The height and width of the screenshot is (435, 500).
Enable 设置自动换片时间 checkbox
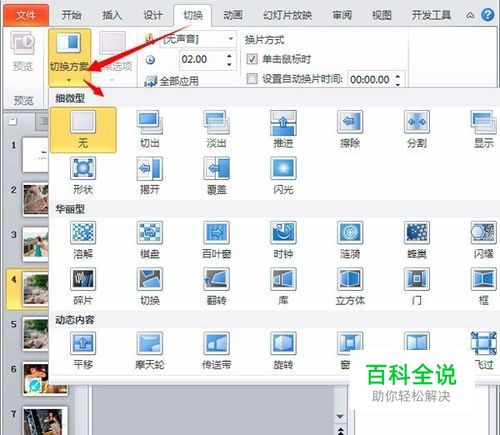pyautogui.click(x=252, y=79)
